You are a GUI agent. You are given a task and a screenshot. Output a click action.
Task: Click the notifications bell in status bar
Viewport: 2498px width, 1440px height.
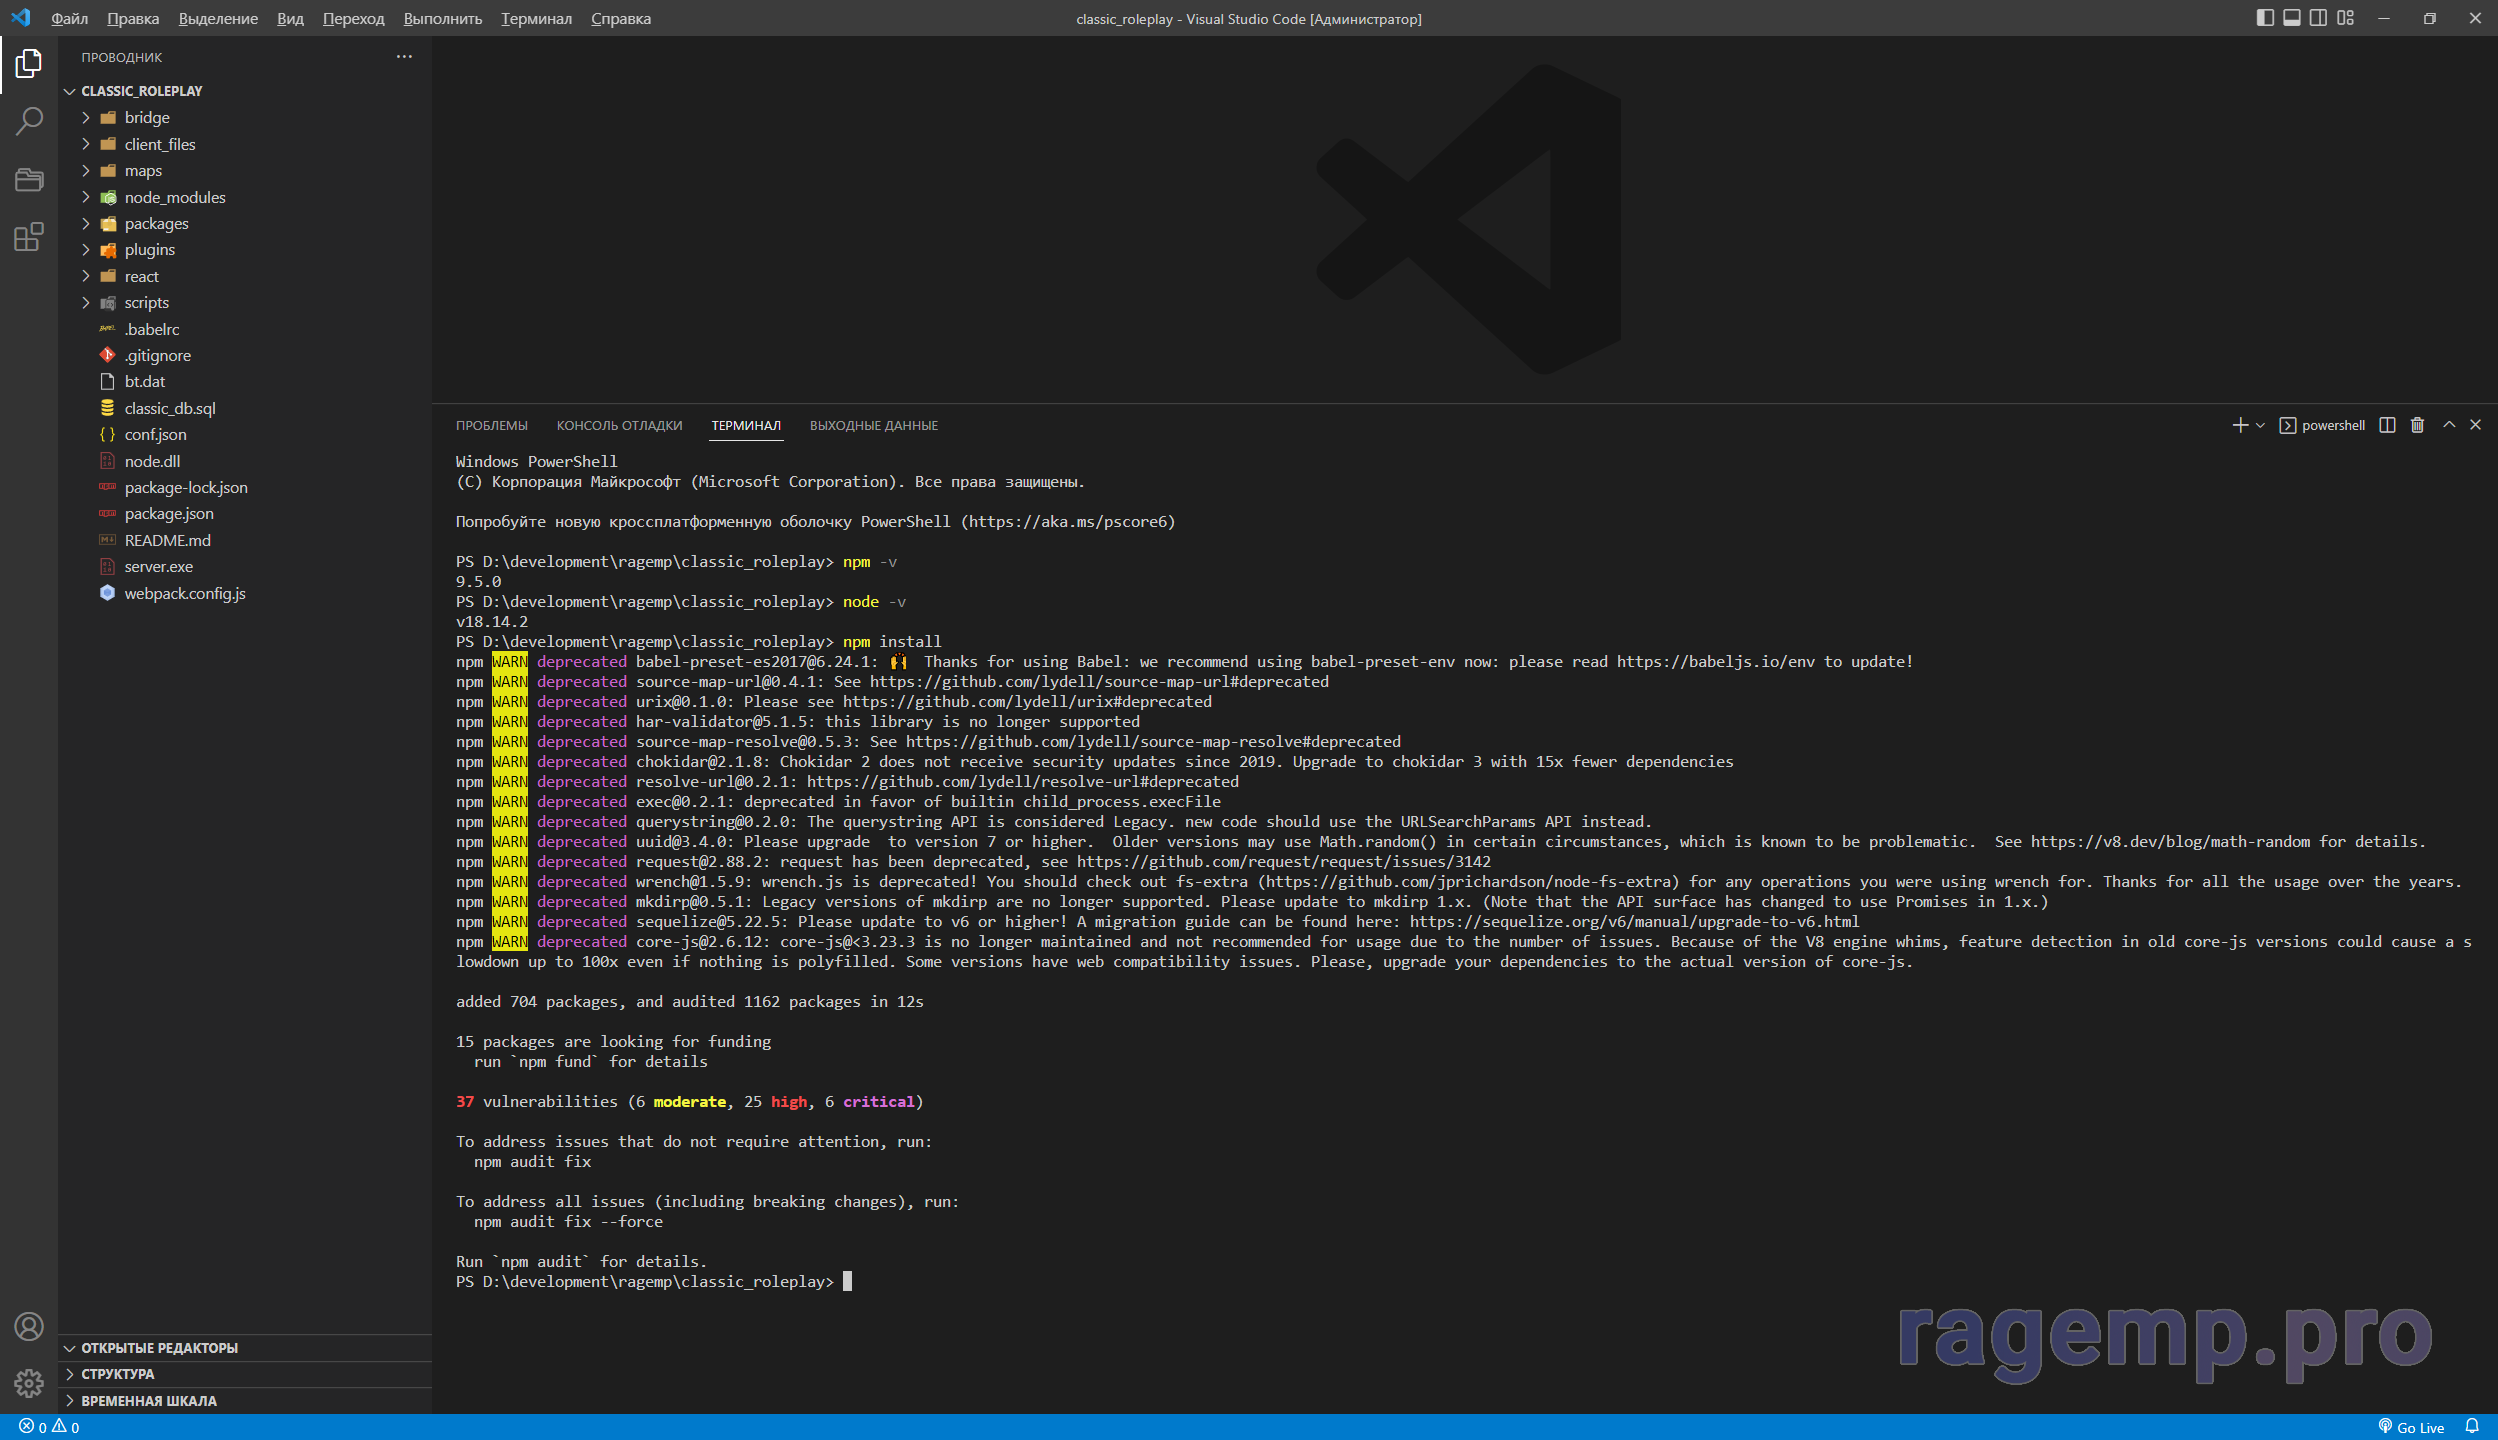pyautogui.click(x=2472, y=1427)
